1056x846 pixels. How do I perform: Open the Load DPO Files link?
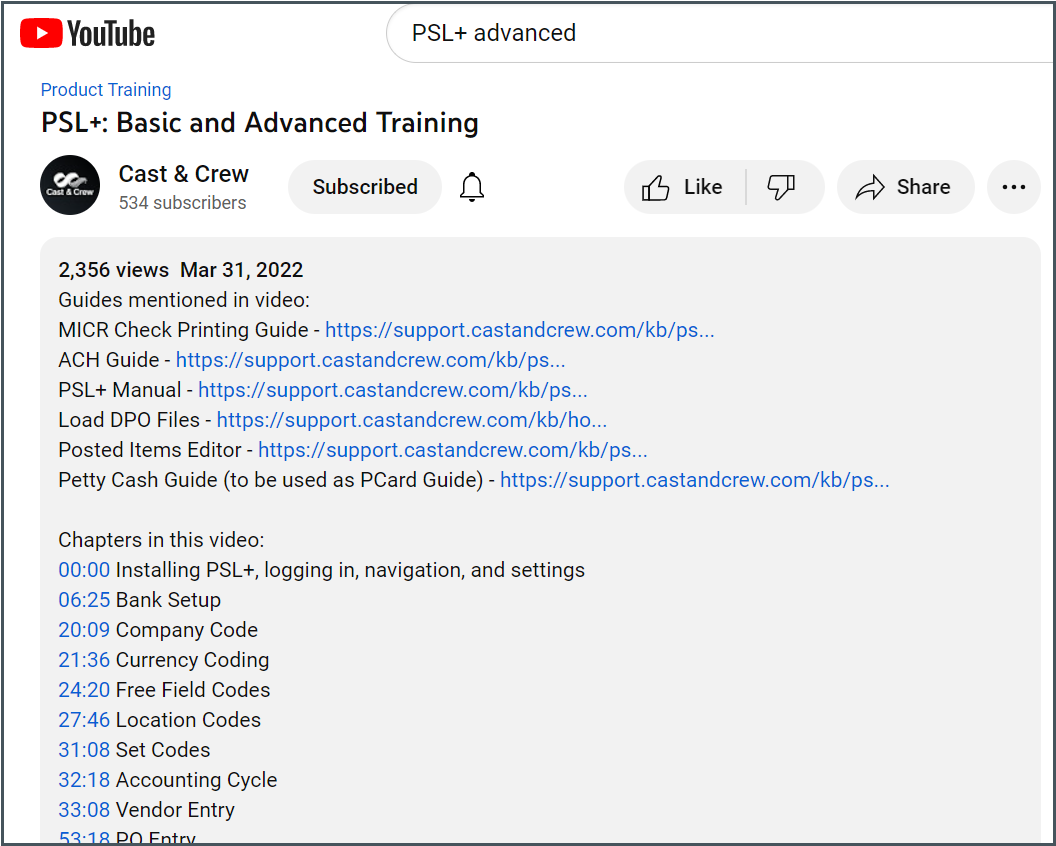click(x=411, y=420)
